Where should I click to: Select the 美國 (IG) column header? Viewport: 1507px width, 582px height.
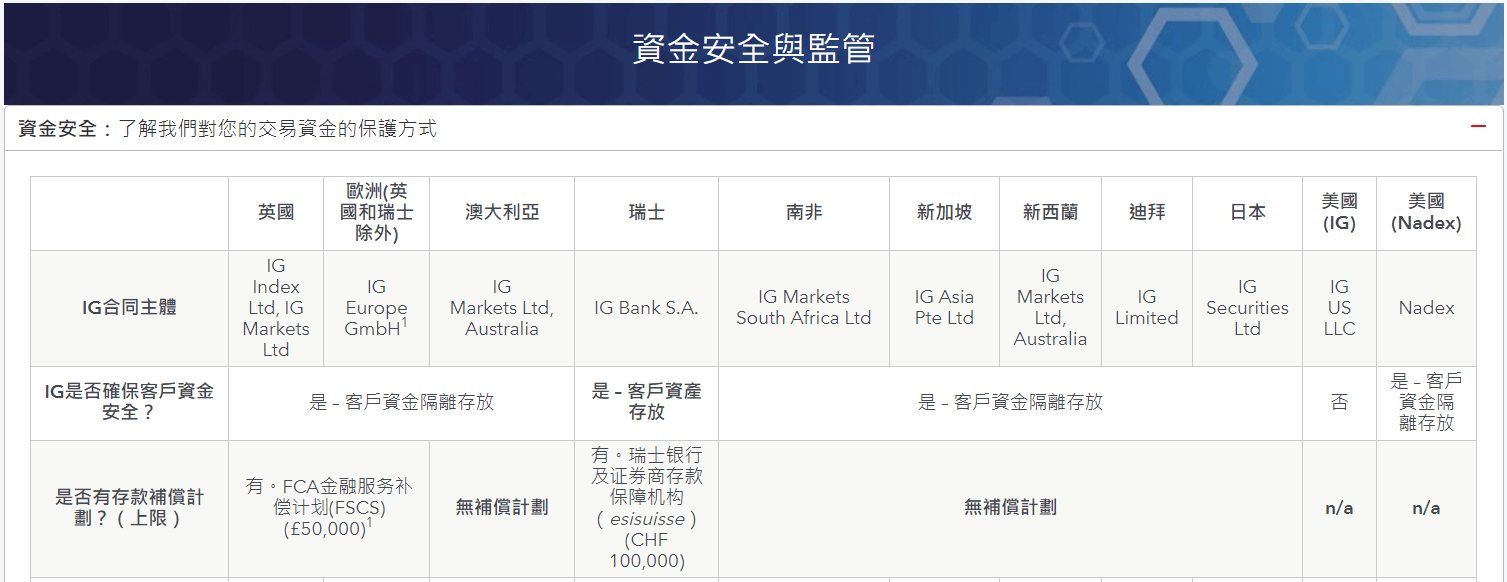click(x=1338, y=212)
